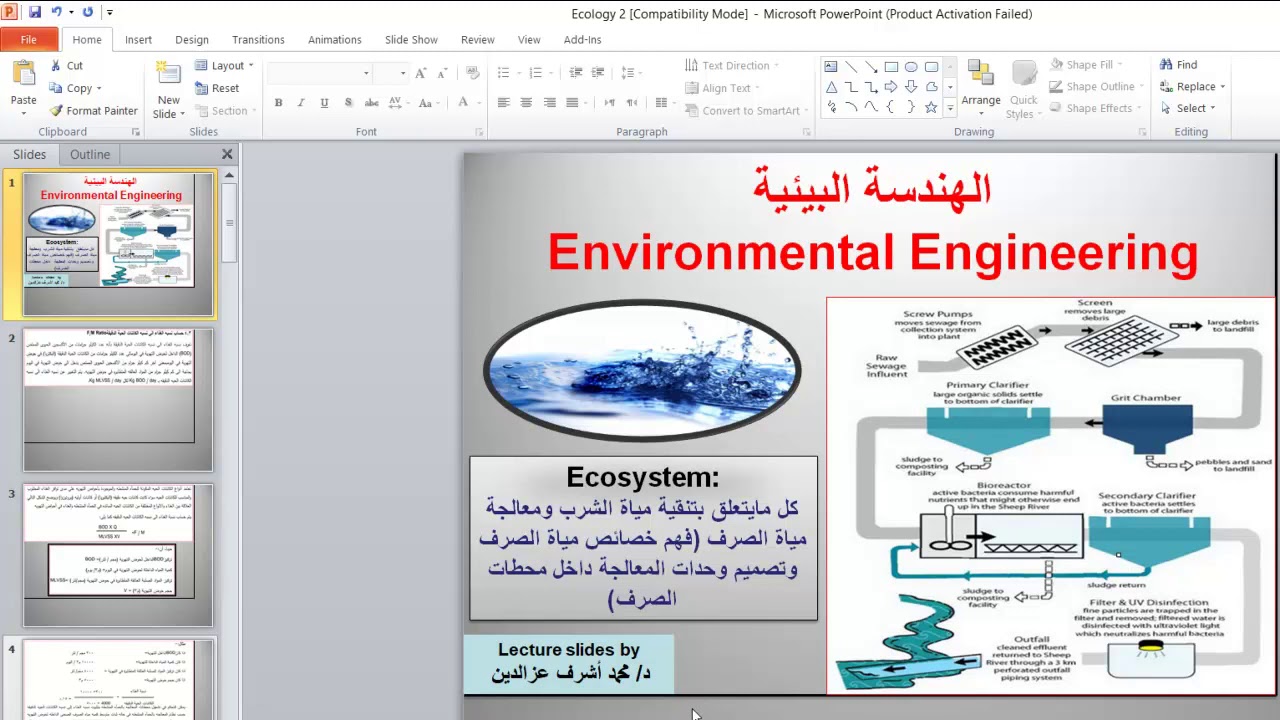Select slide 2 thumbnail

click(118, 400)
